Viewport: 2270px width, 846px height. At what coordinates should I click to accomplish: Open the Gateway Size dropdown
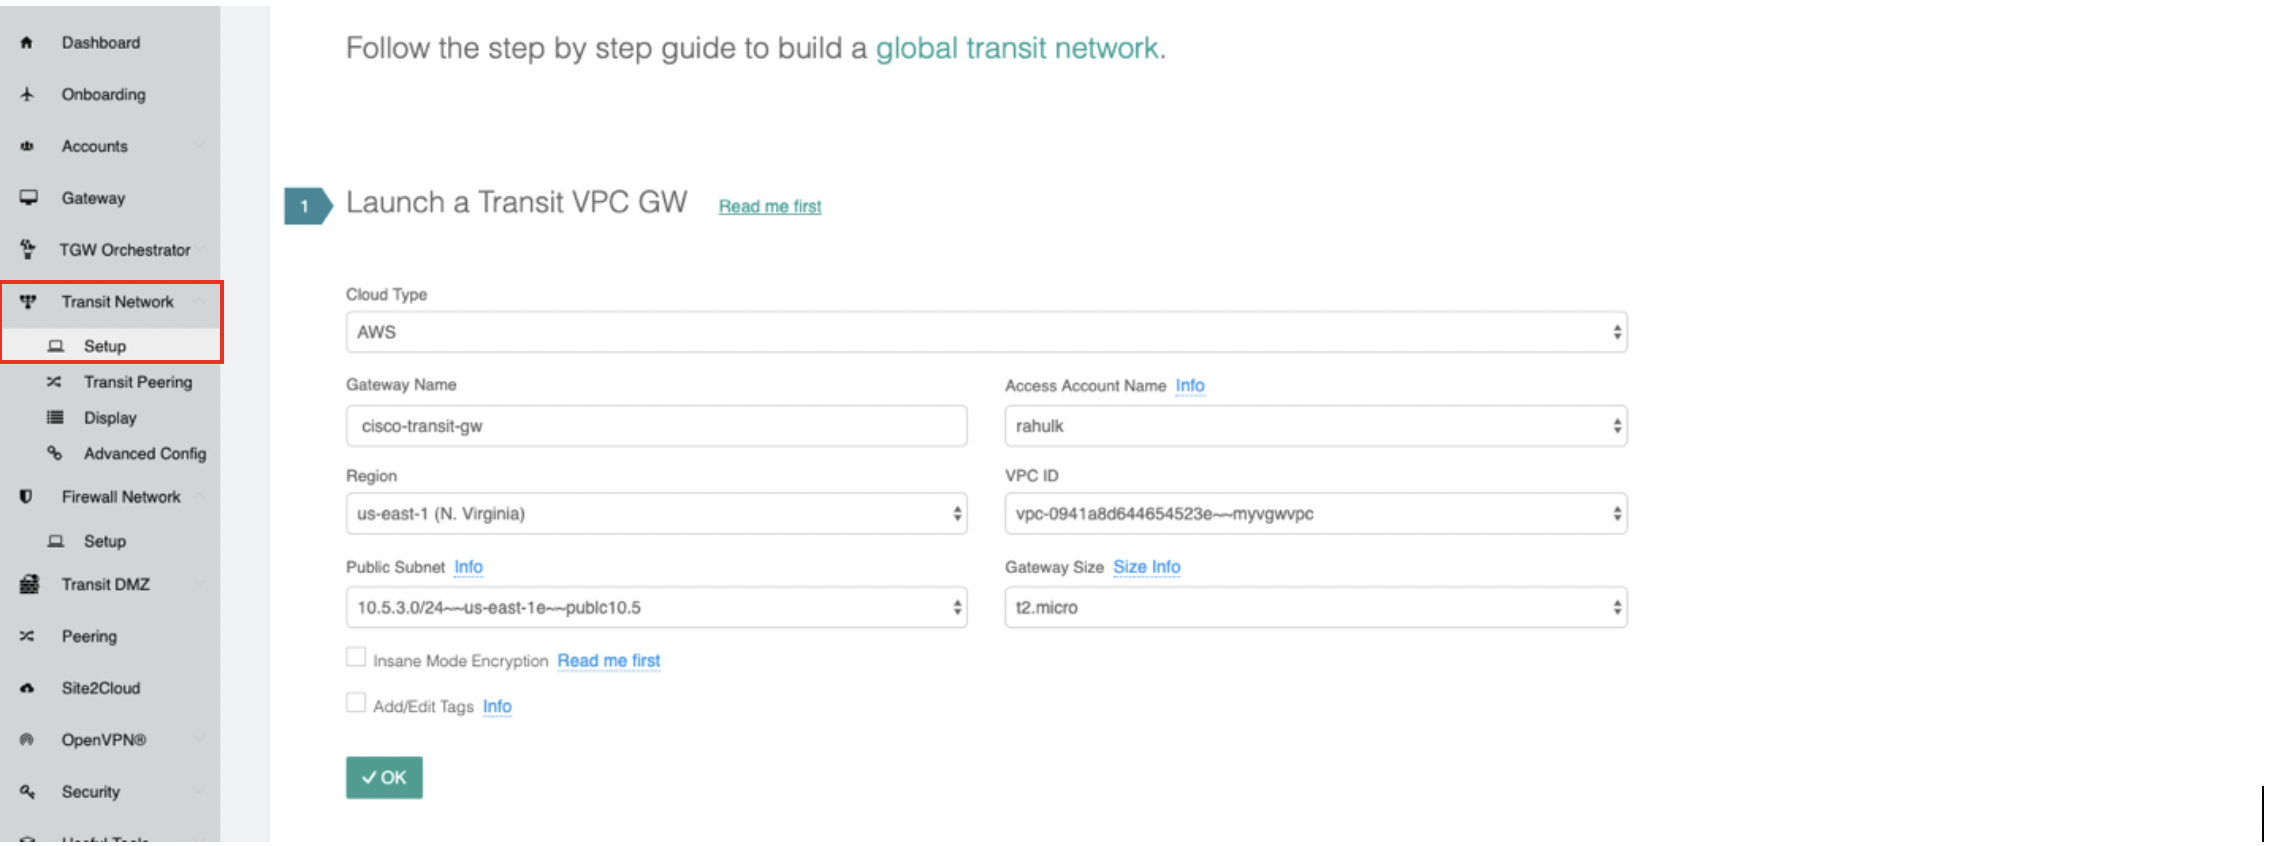(x=1315, y=608)
